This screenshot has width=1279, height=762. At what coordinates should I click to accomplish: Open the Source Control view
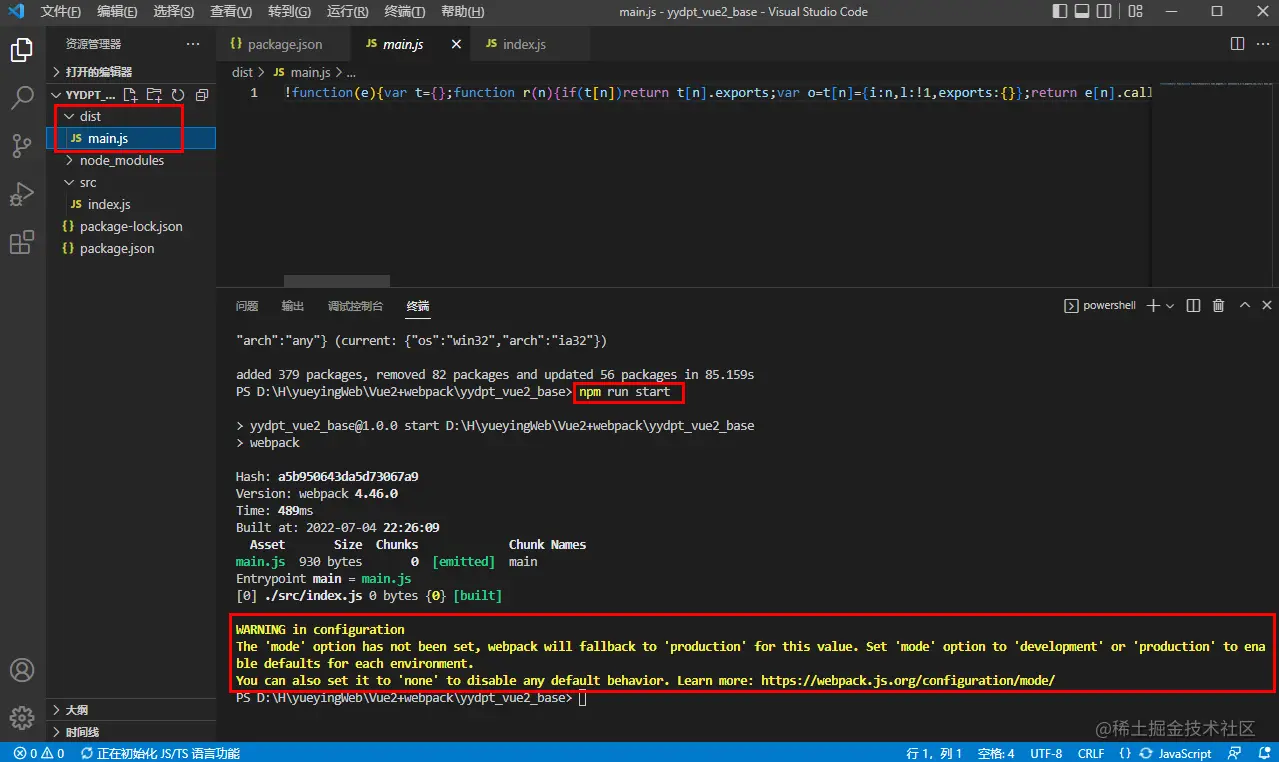pos(22,146)
